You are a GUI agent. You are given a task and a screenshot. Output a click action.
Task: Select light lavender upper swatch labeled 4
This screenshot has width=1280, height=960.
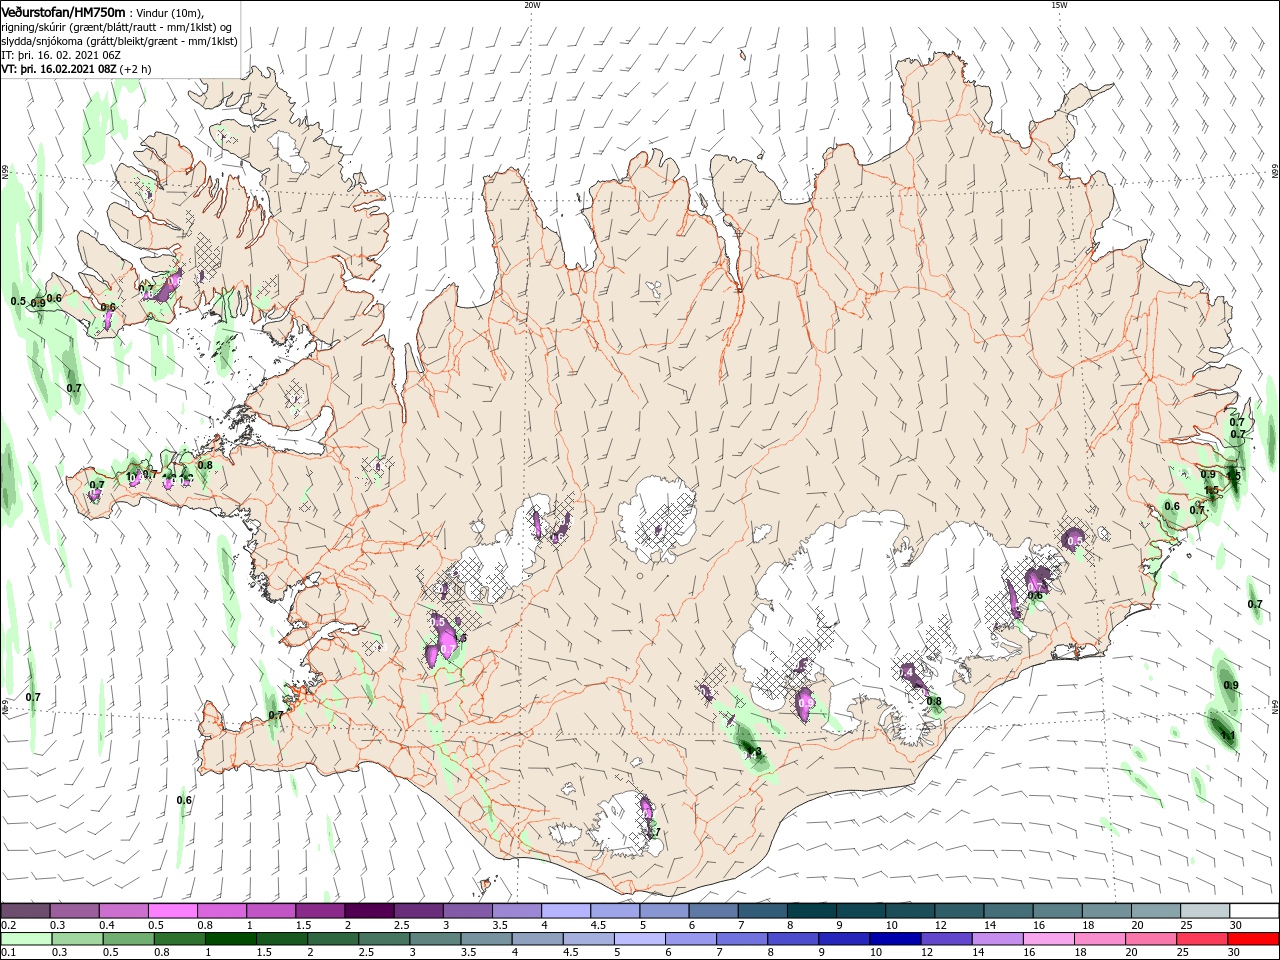[x=566, y=911]
